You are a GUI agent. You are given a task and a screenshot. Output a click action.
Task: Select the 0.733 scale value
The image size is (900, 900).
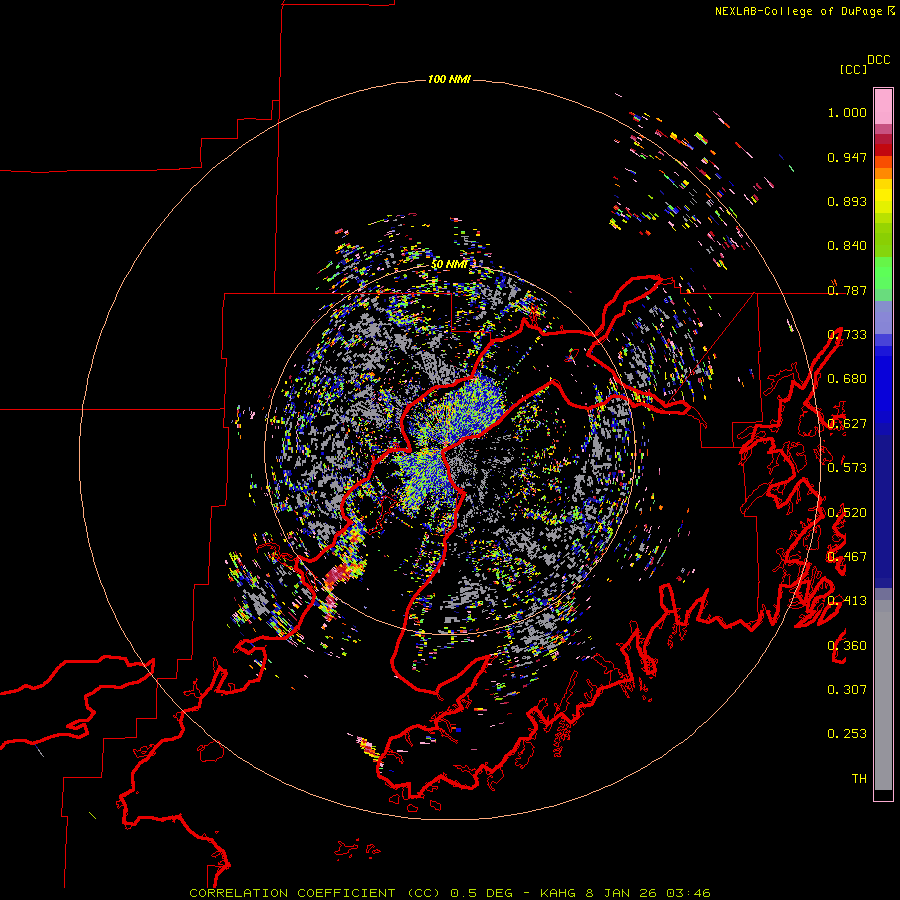pos(847,335)
